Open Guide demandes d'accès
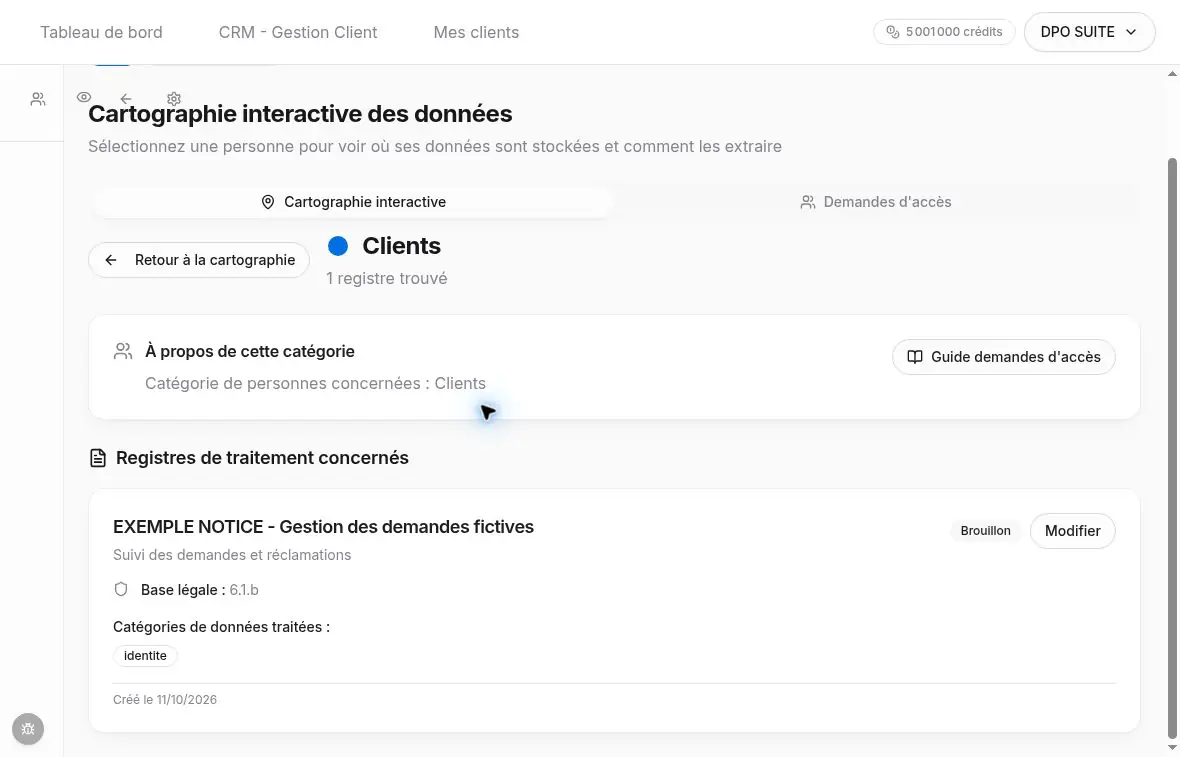Viewport: 1180px width, 757px height. pos(1003,357)
